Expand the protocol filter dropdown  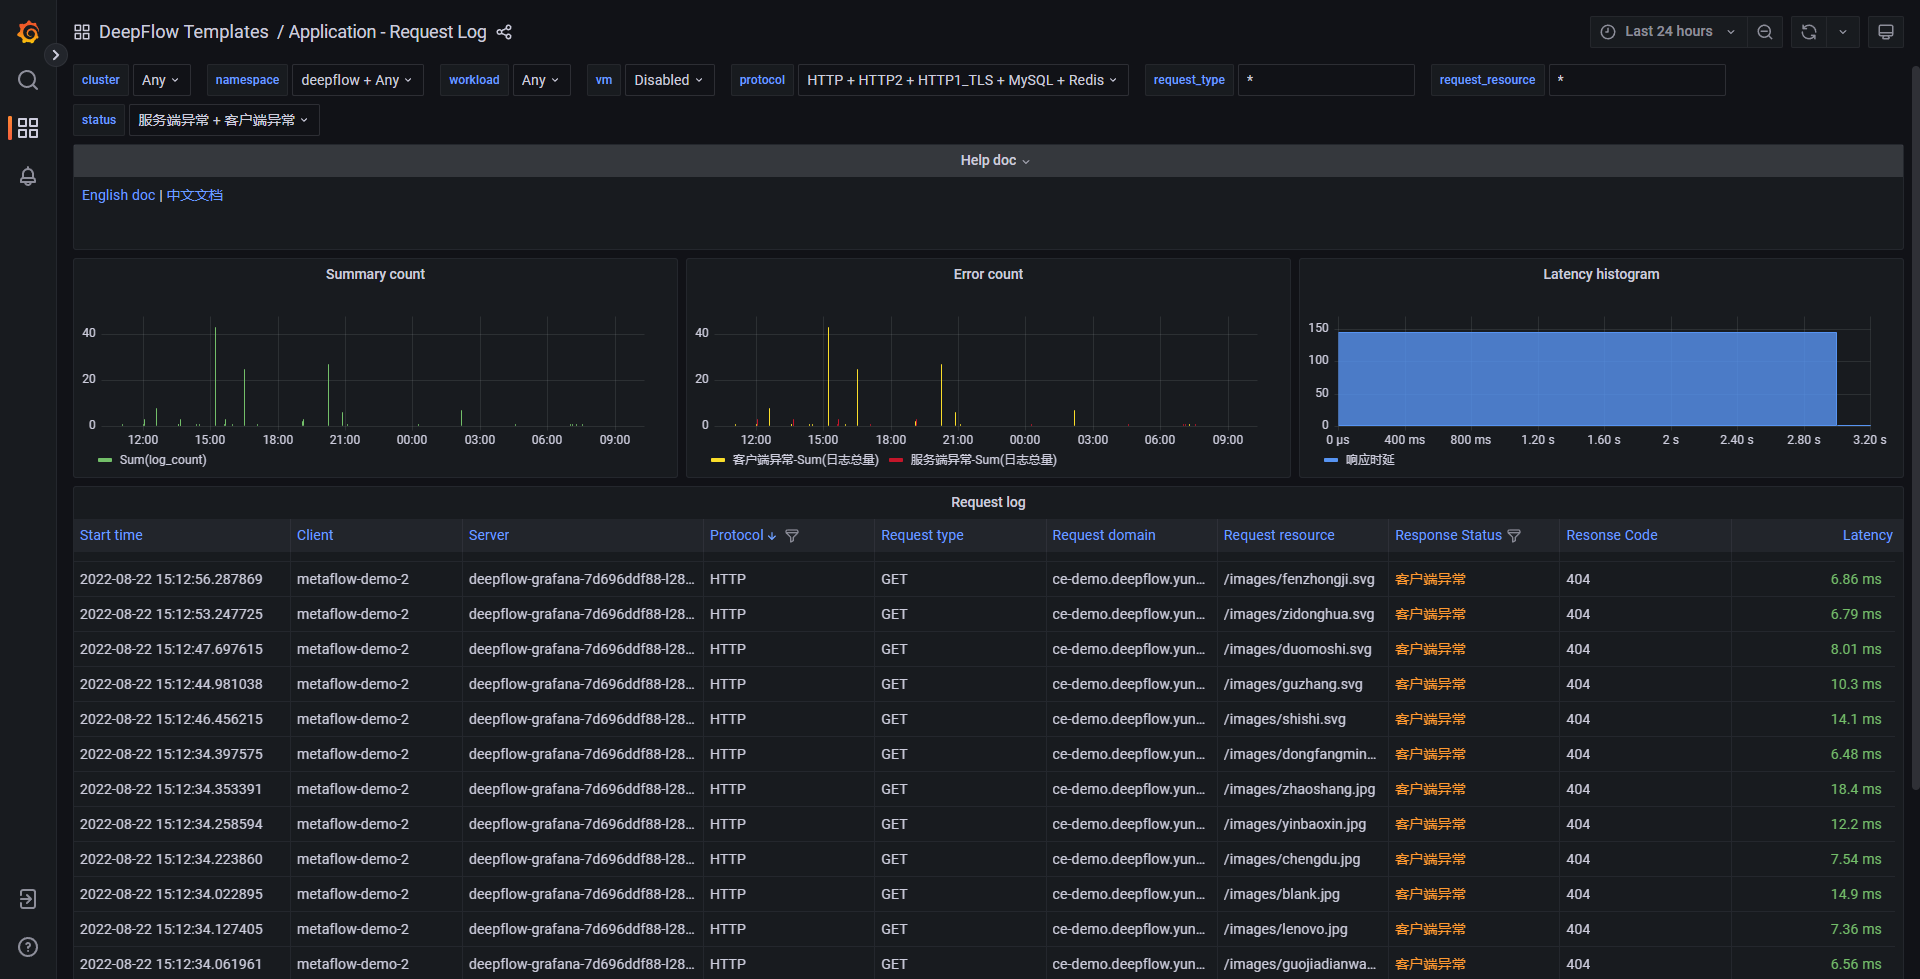pyautogui.click(x=962, y=80)
